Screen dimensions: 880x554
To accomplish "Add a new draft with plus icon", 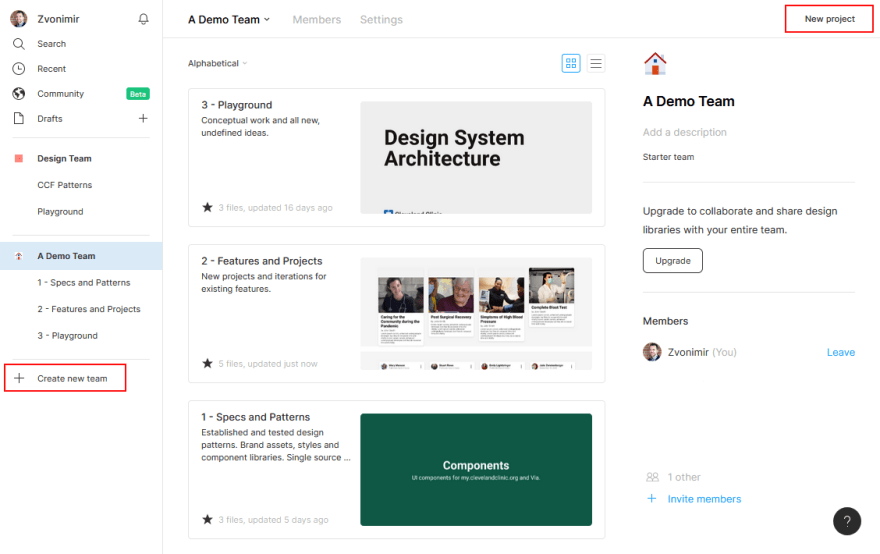I will (x=143, y=118).
